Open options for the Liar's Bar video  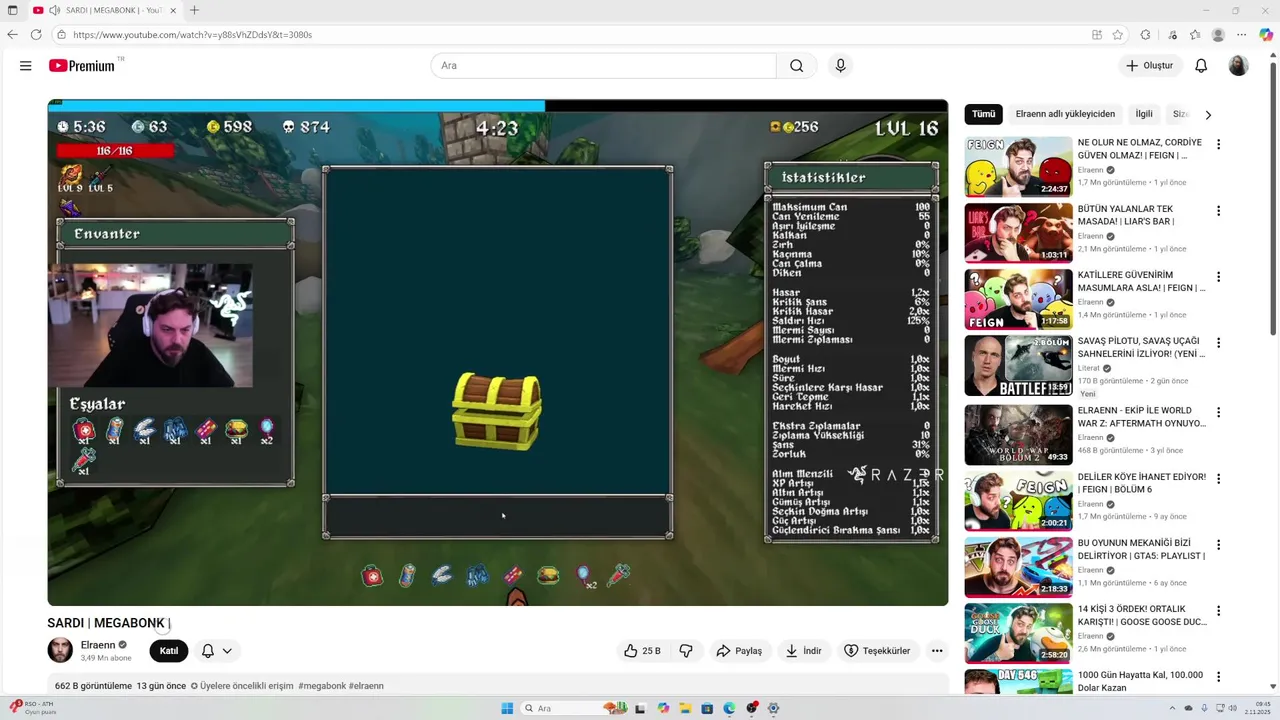point(1218,211)
